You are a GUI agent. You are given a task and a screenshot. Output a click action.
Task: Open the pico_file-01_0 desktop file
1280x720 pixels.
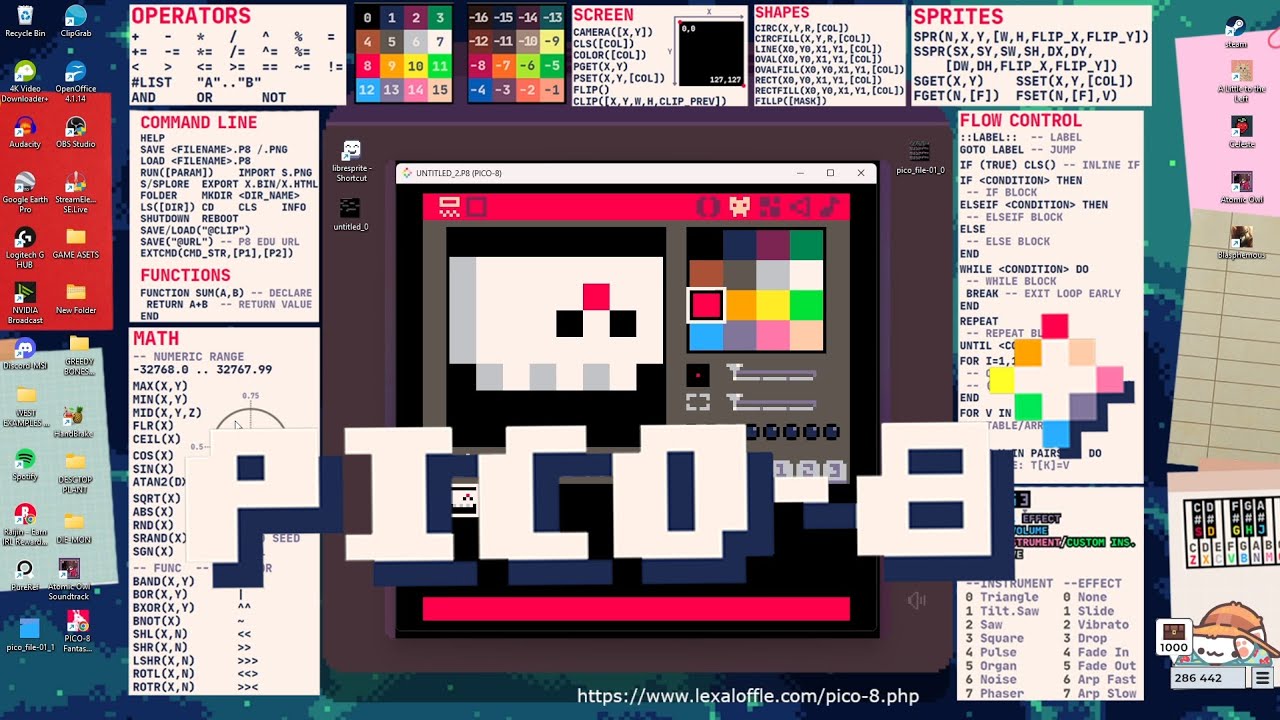point(920,158)
